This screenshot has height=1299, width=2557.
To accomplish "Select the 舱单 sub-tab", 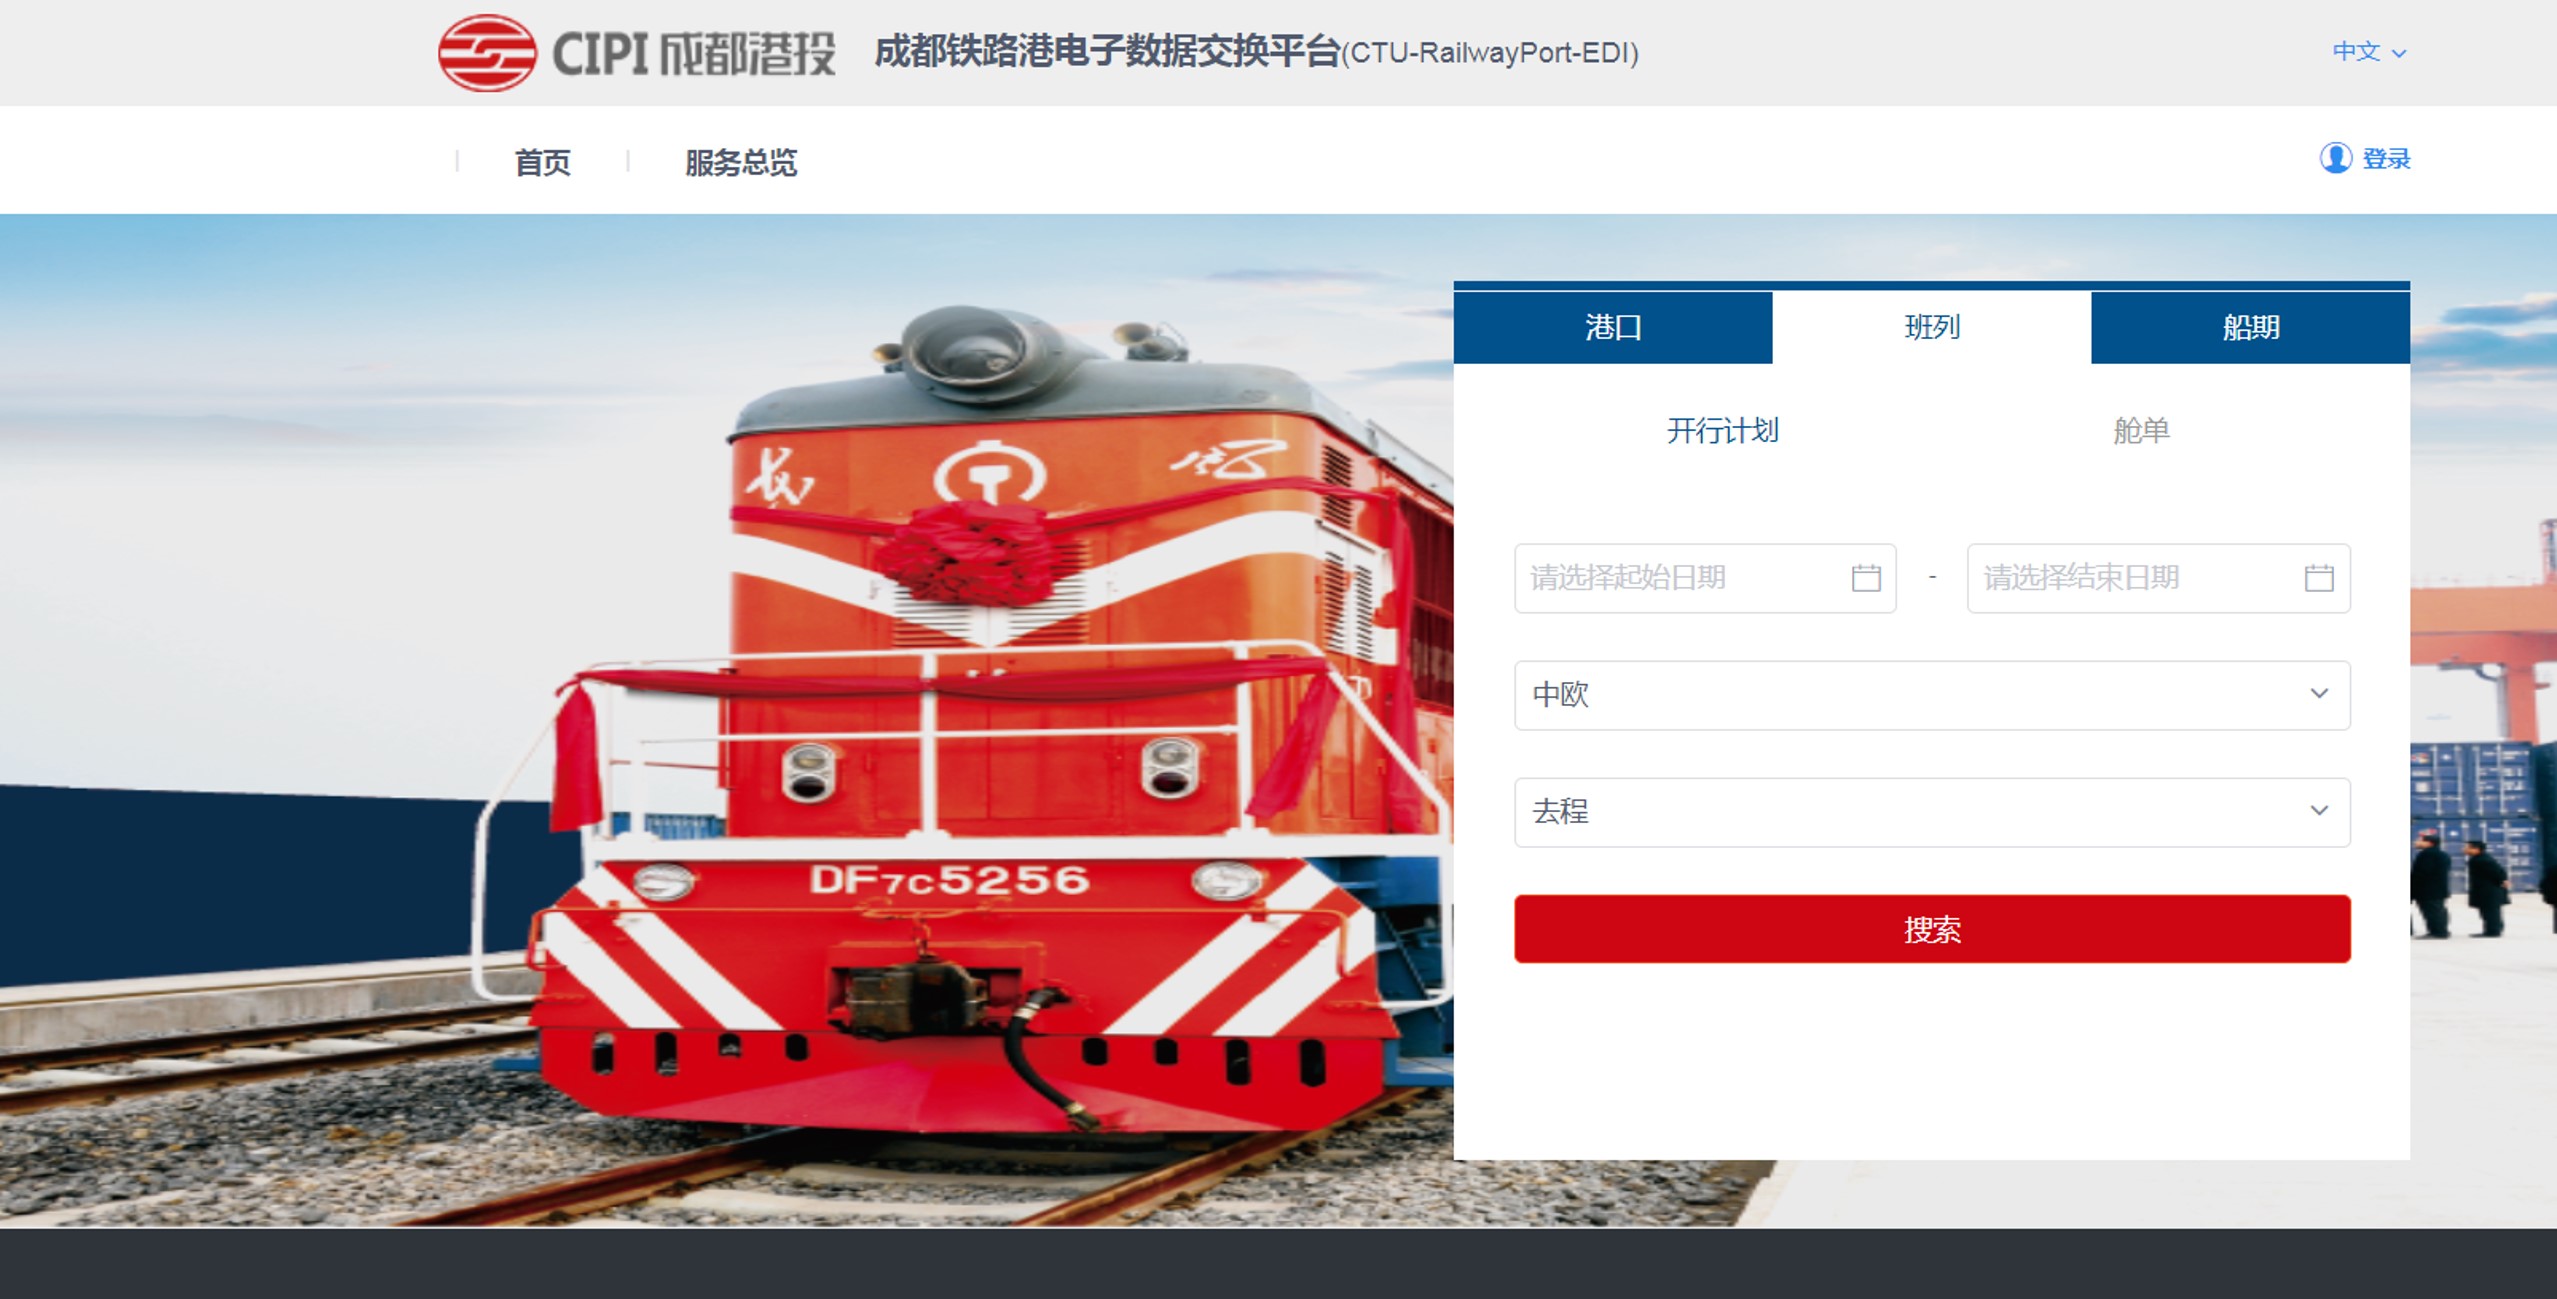I will pos(2141,431).
